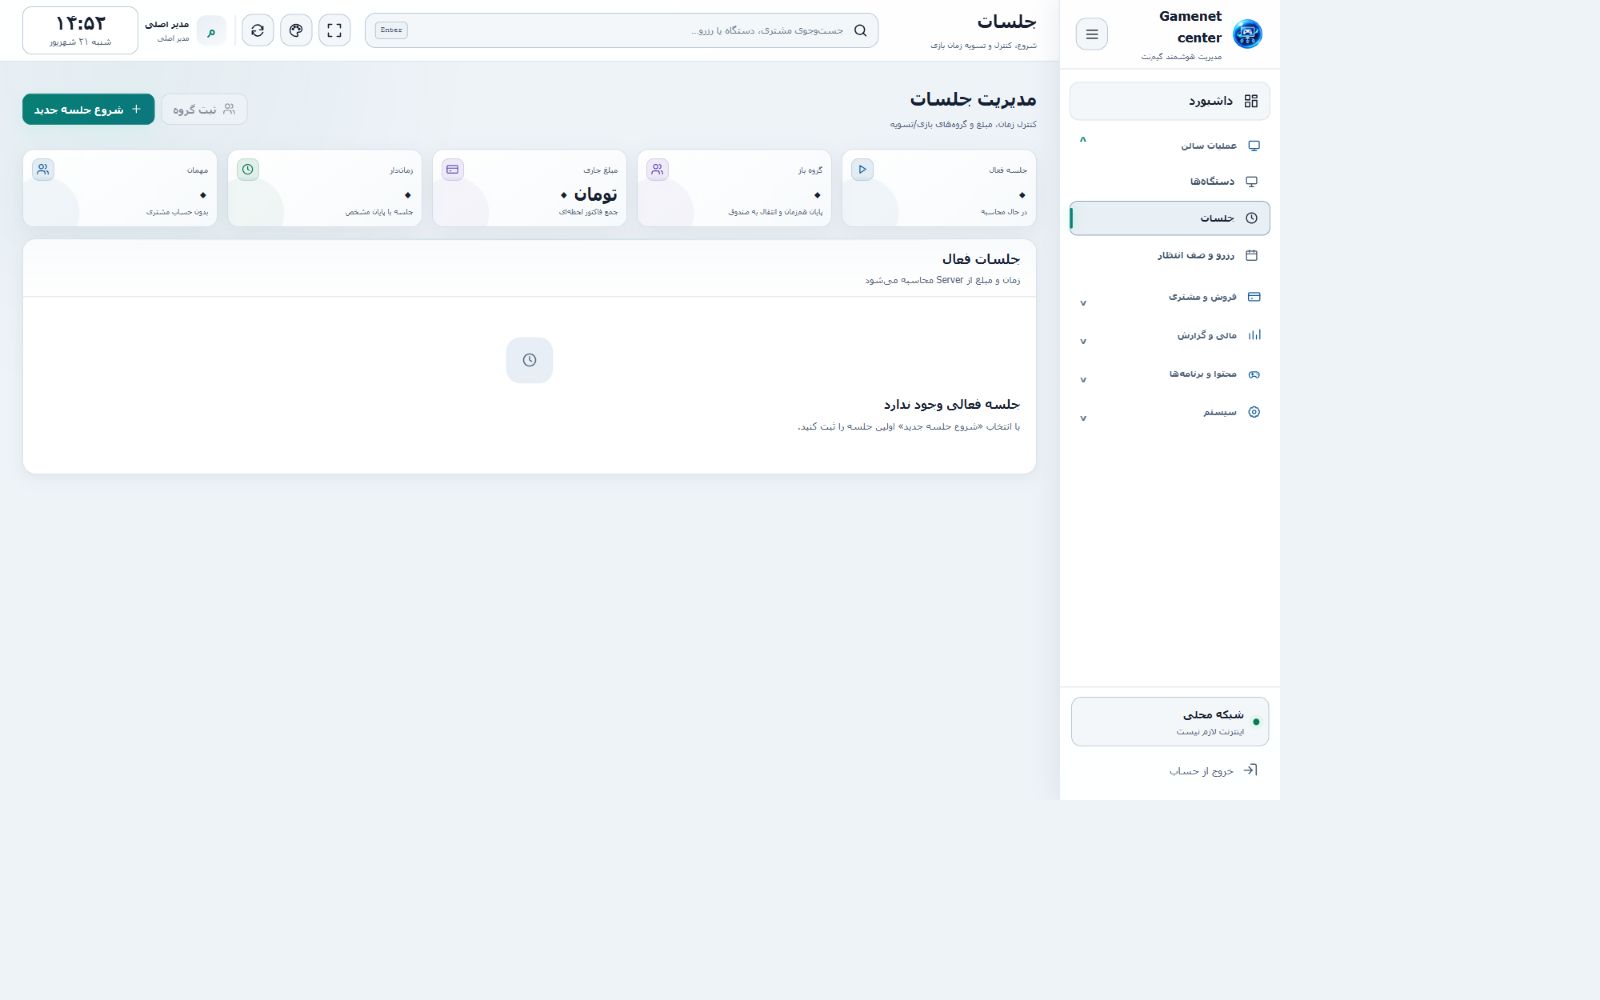Click the card icon on مبلغ جاری card
The height and width of the screenshot is (1000, 1600).
(x=453, y=169)
